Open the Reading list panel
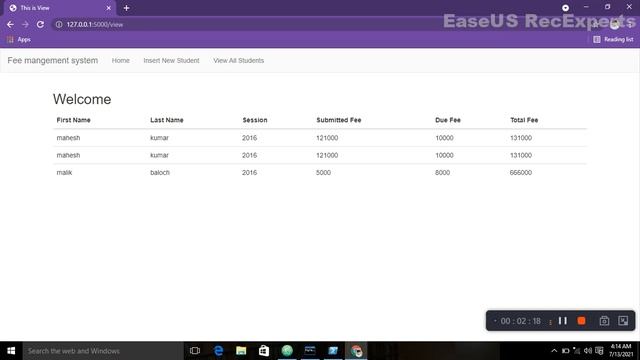This screenshot has width=640, height=360. [613, 40]
